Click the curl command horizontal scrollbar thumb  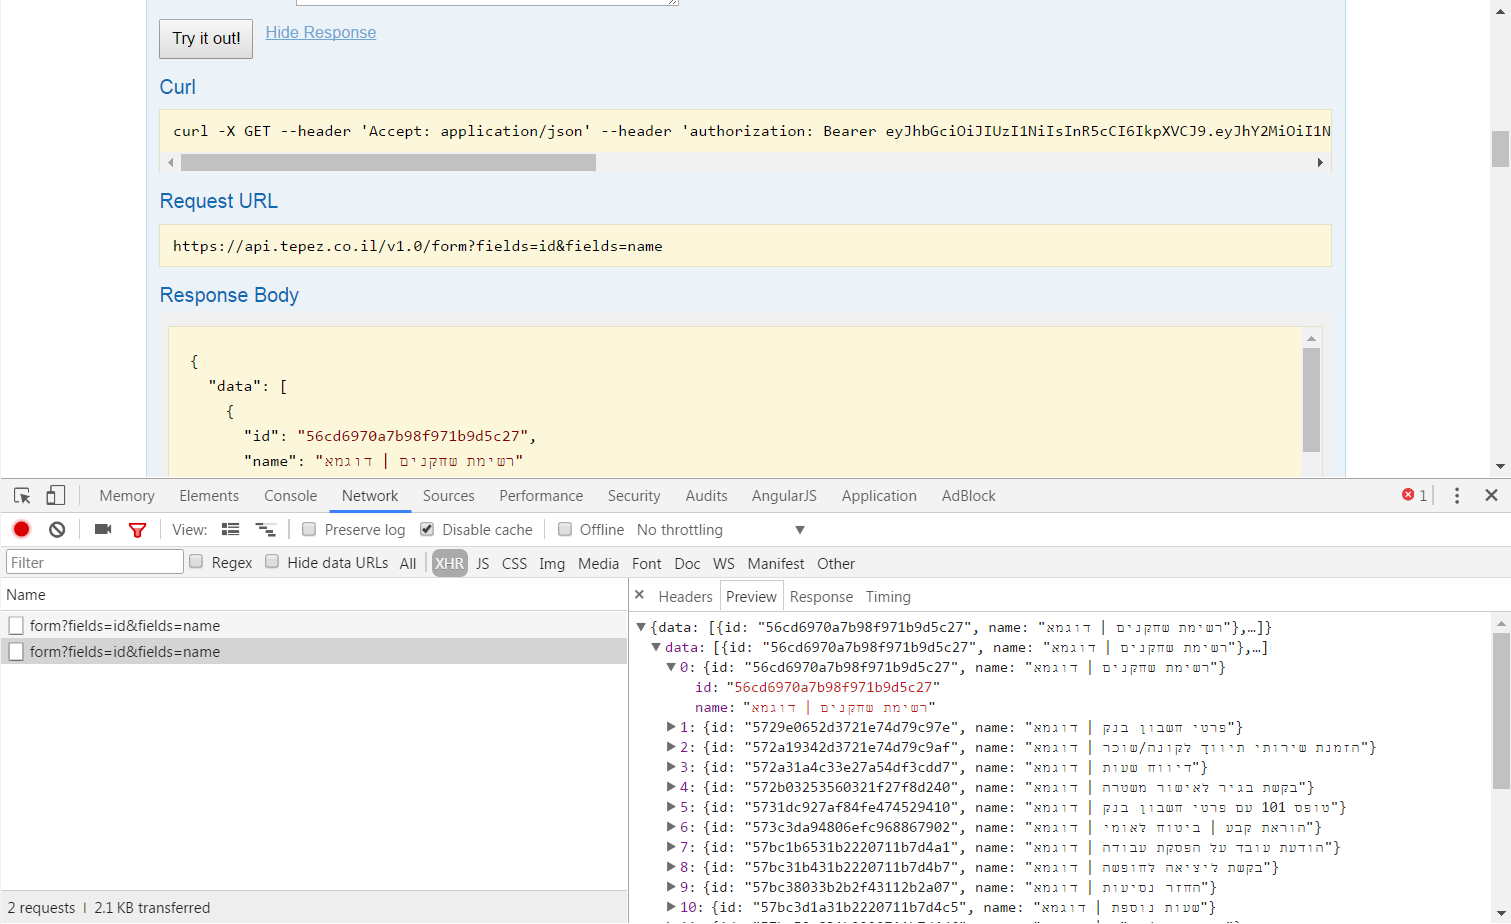coord(388,162)
